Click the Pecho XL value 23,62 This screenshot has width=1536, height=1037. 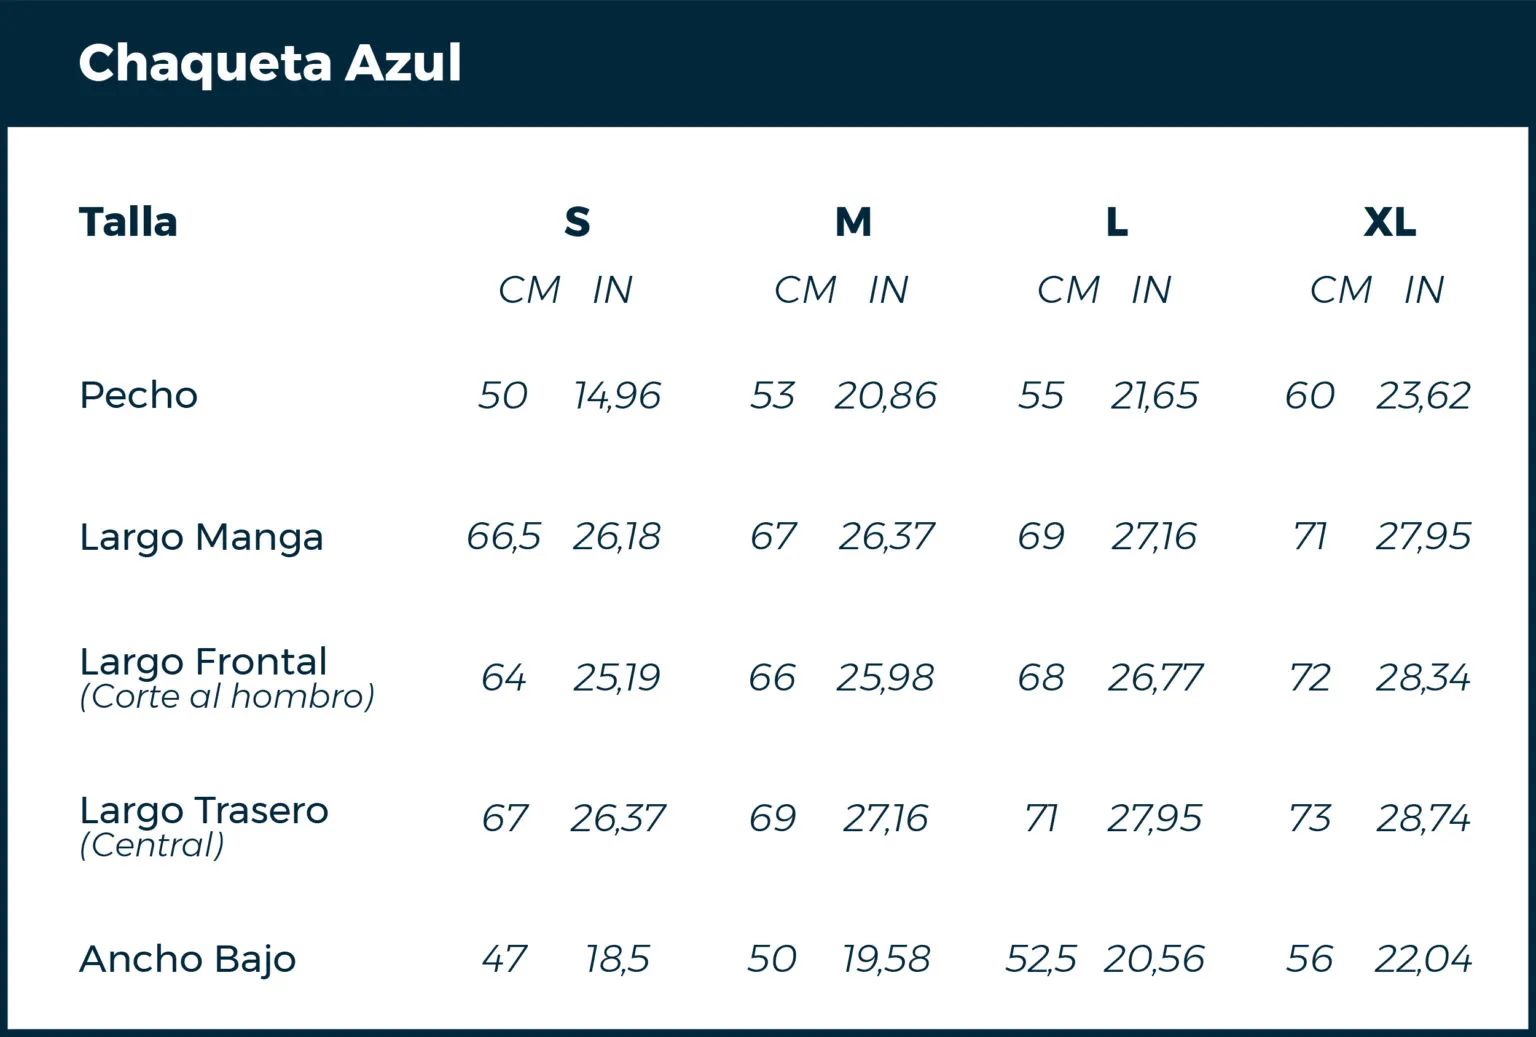point(1423,396)
